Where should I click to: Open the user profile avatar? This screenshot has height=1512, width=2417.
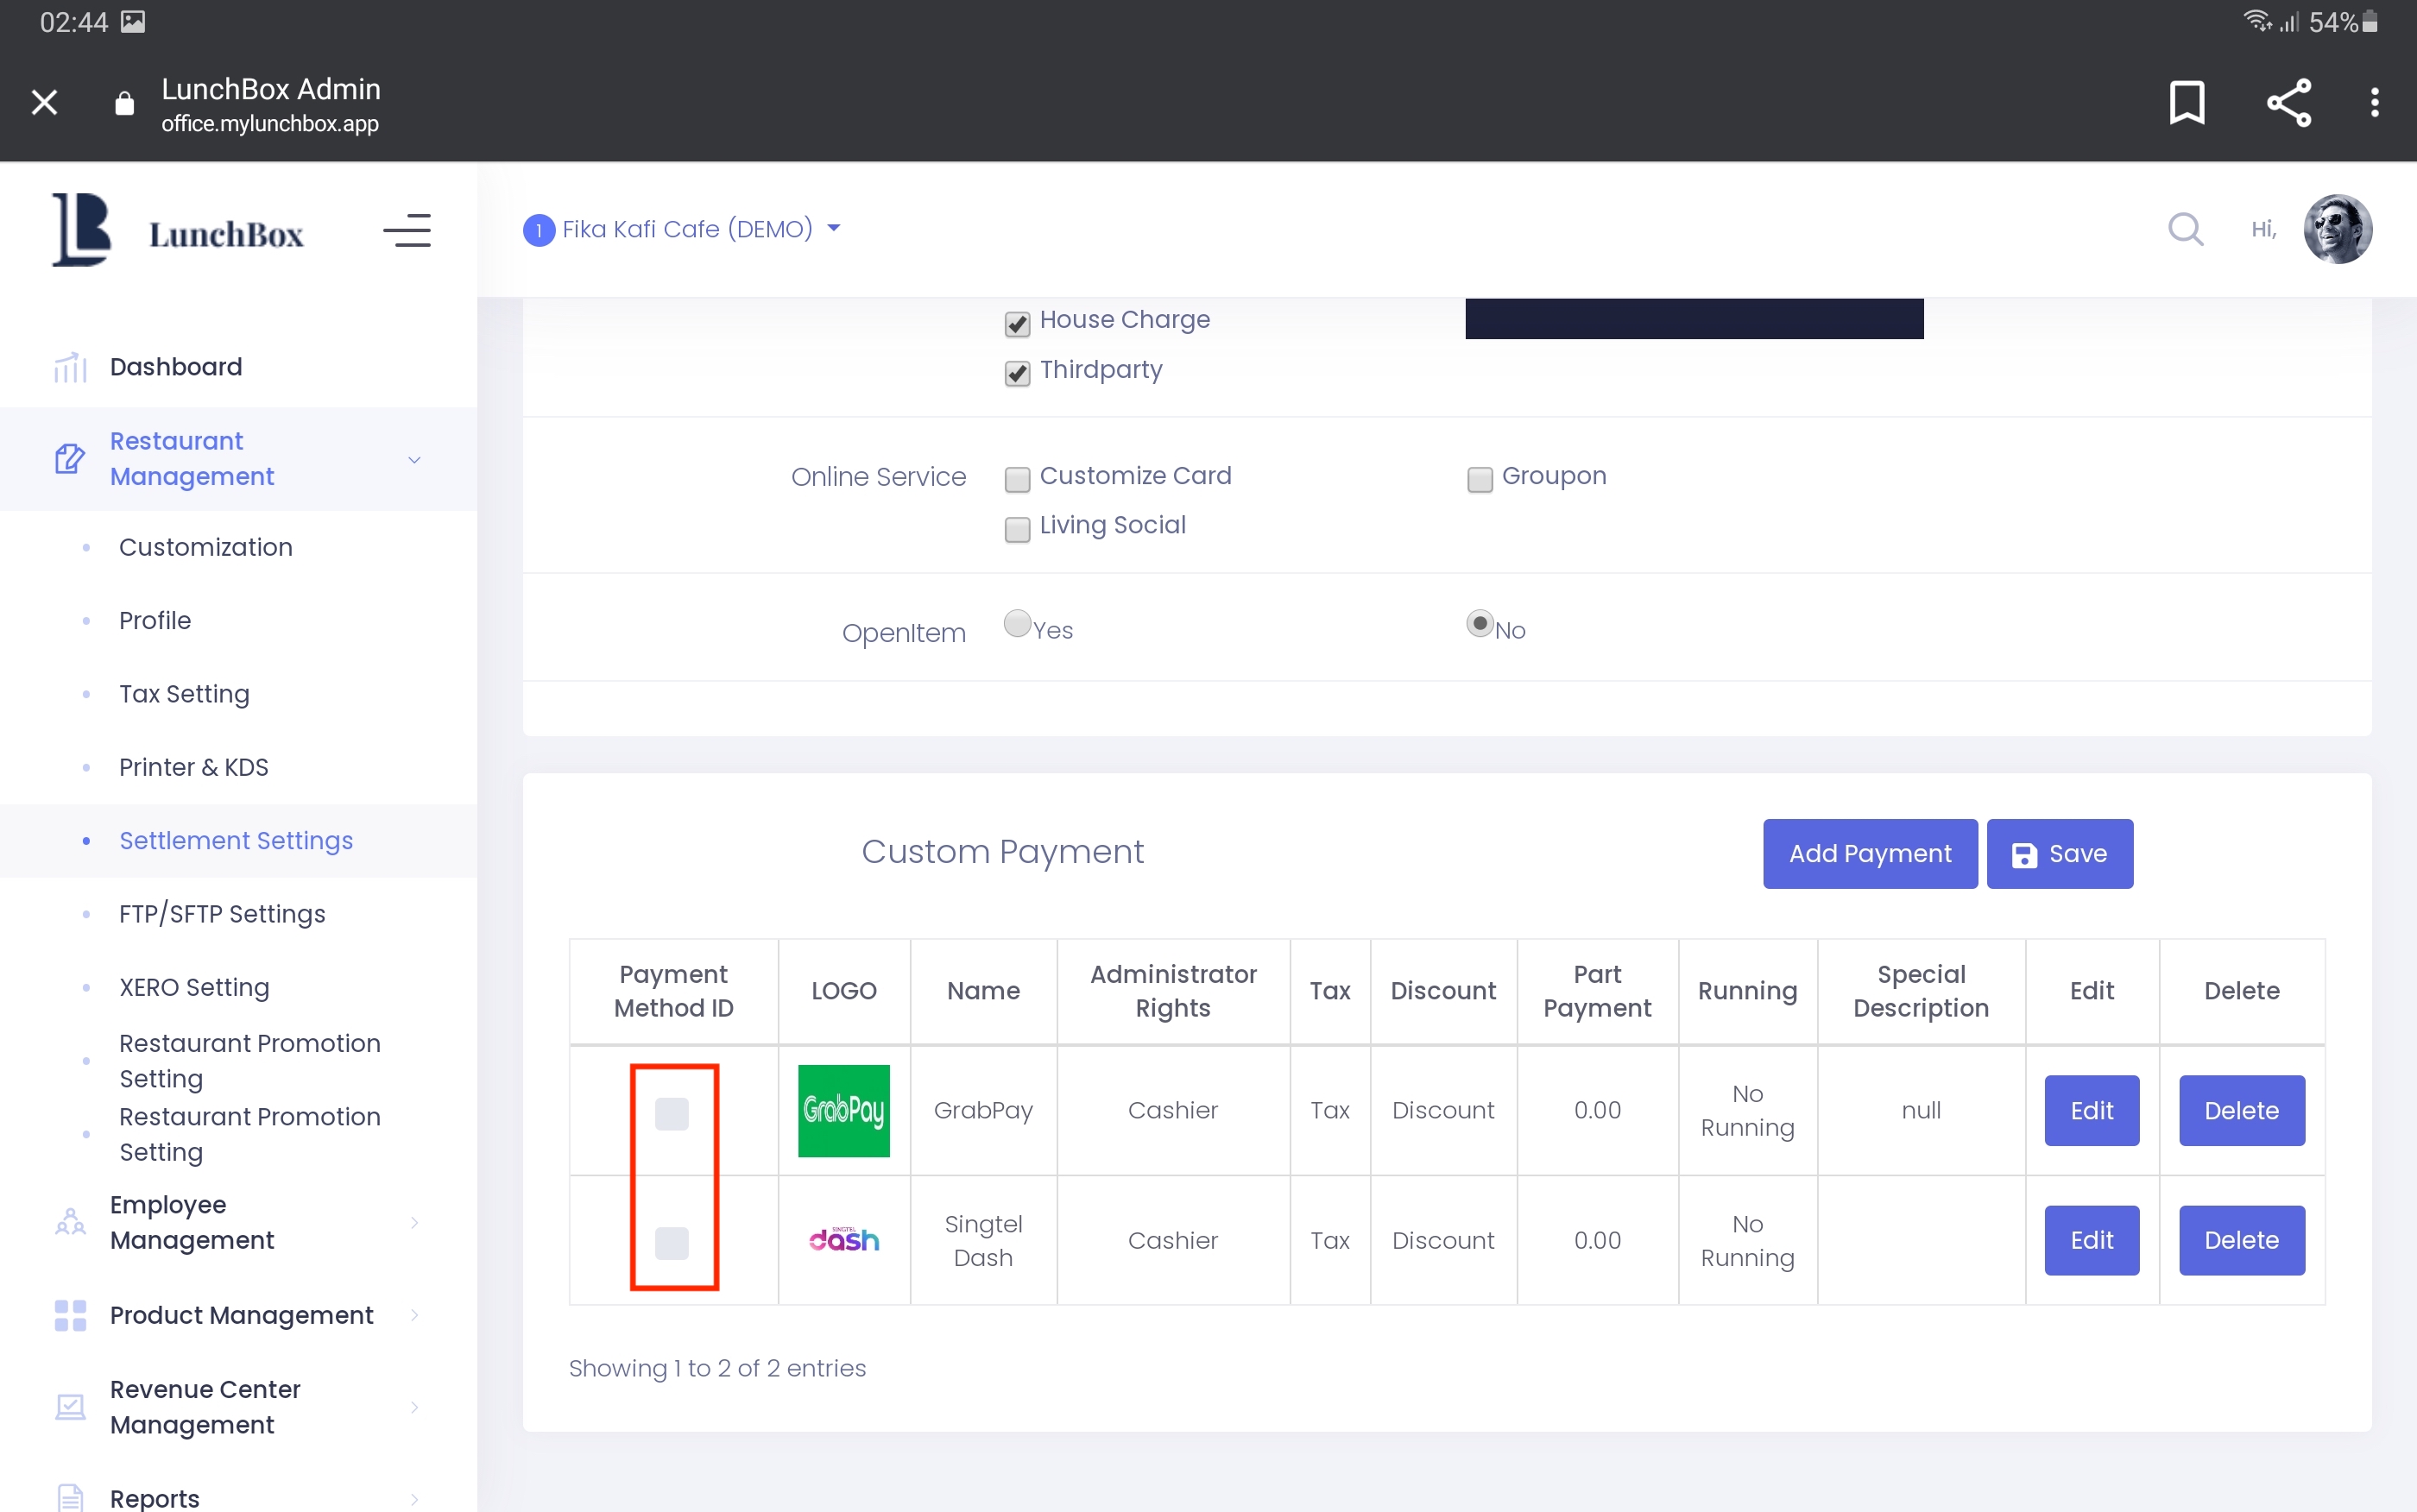[x=2337, y=229]
